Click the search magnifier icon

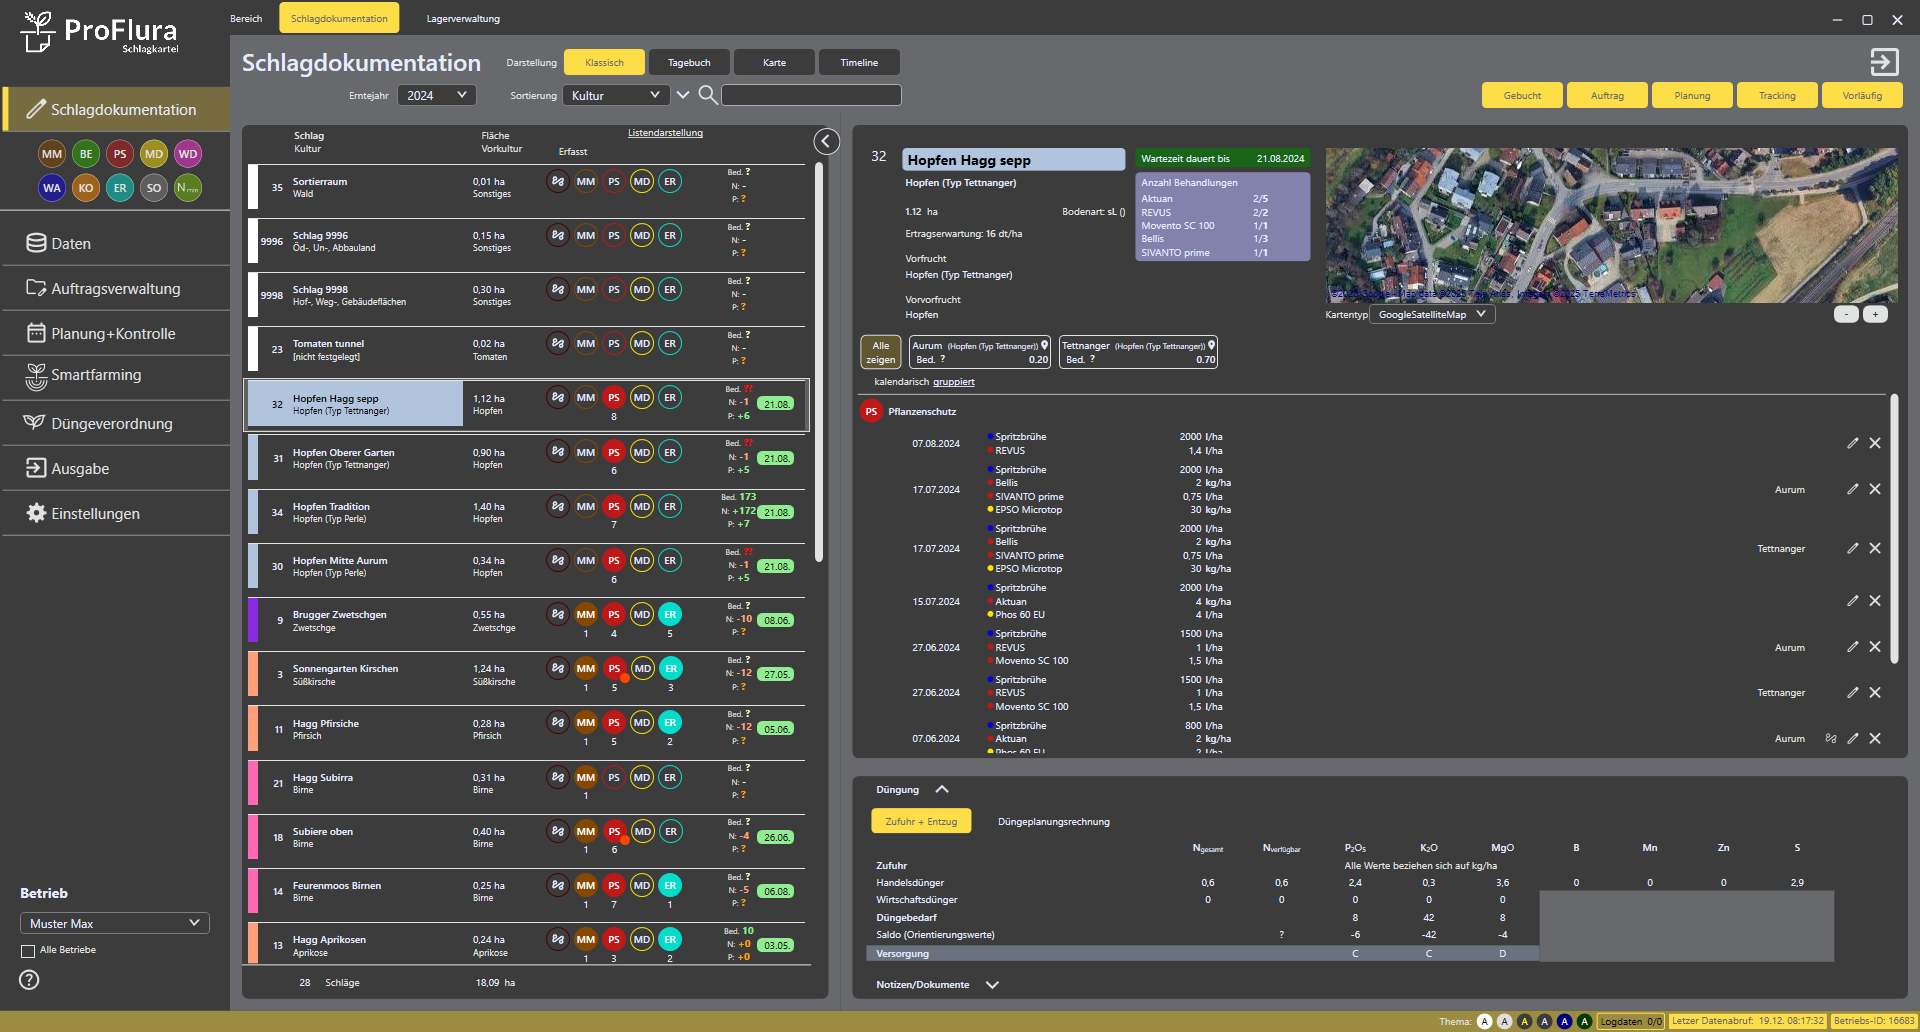tap(707, 95)
